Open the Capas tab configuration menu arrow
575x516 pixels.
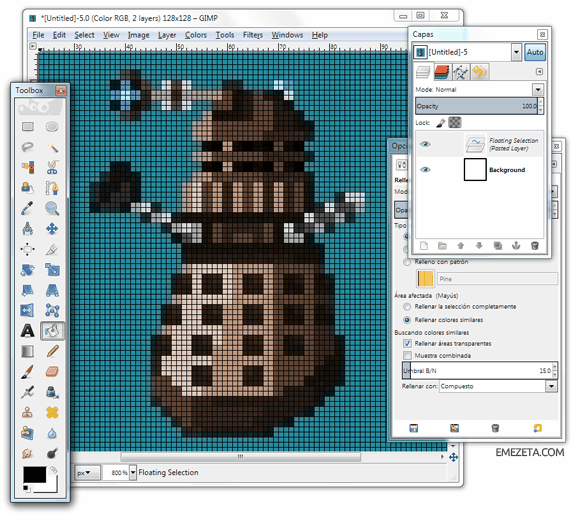539,72
